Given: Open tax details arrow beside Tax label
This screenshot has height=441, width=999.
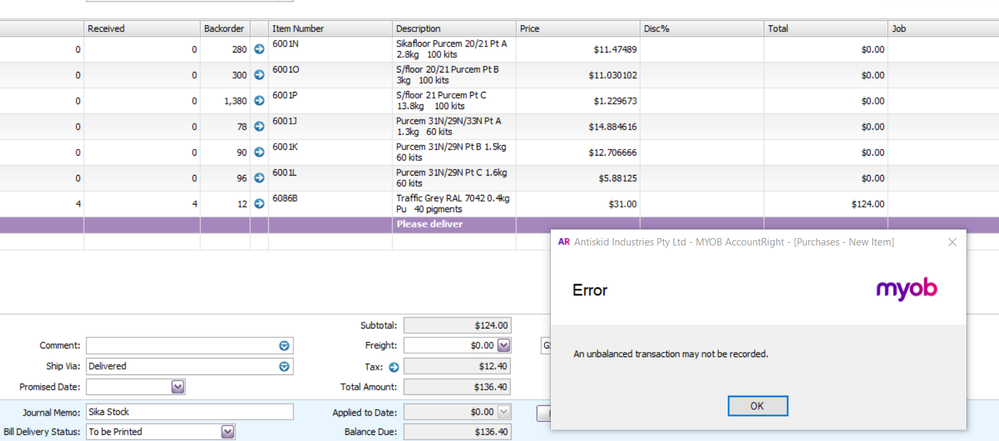Looking at the screenshot, I should (x=394, y=367).
